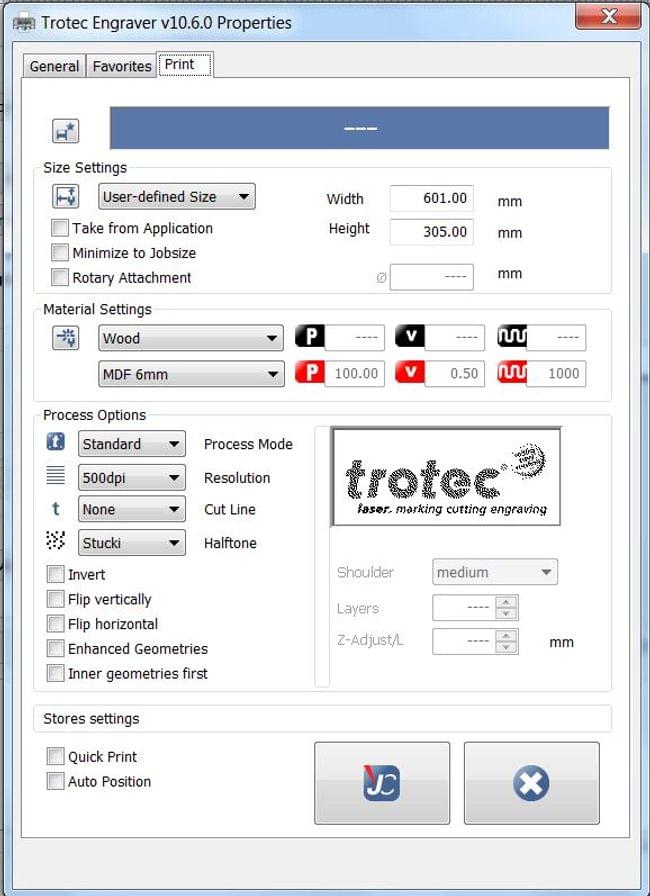This screenshot has height=896, width=650.
Task: Click the Halftone dither pattern icon
Action: 55,541
